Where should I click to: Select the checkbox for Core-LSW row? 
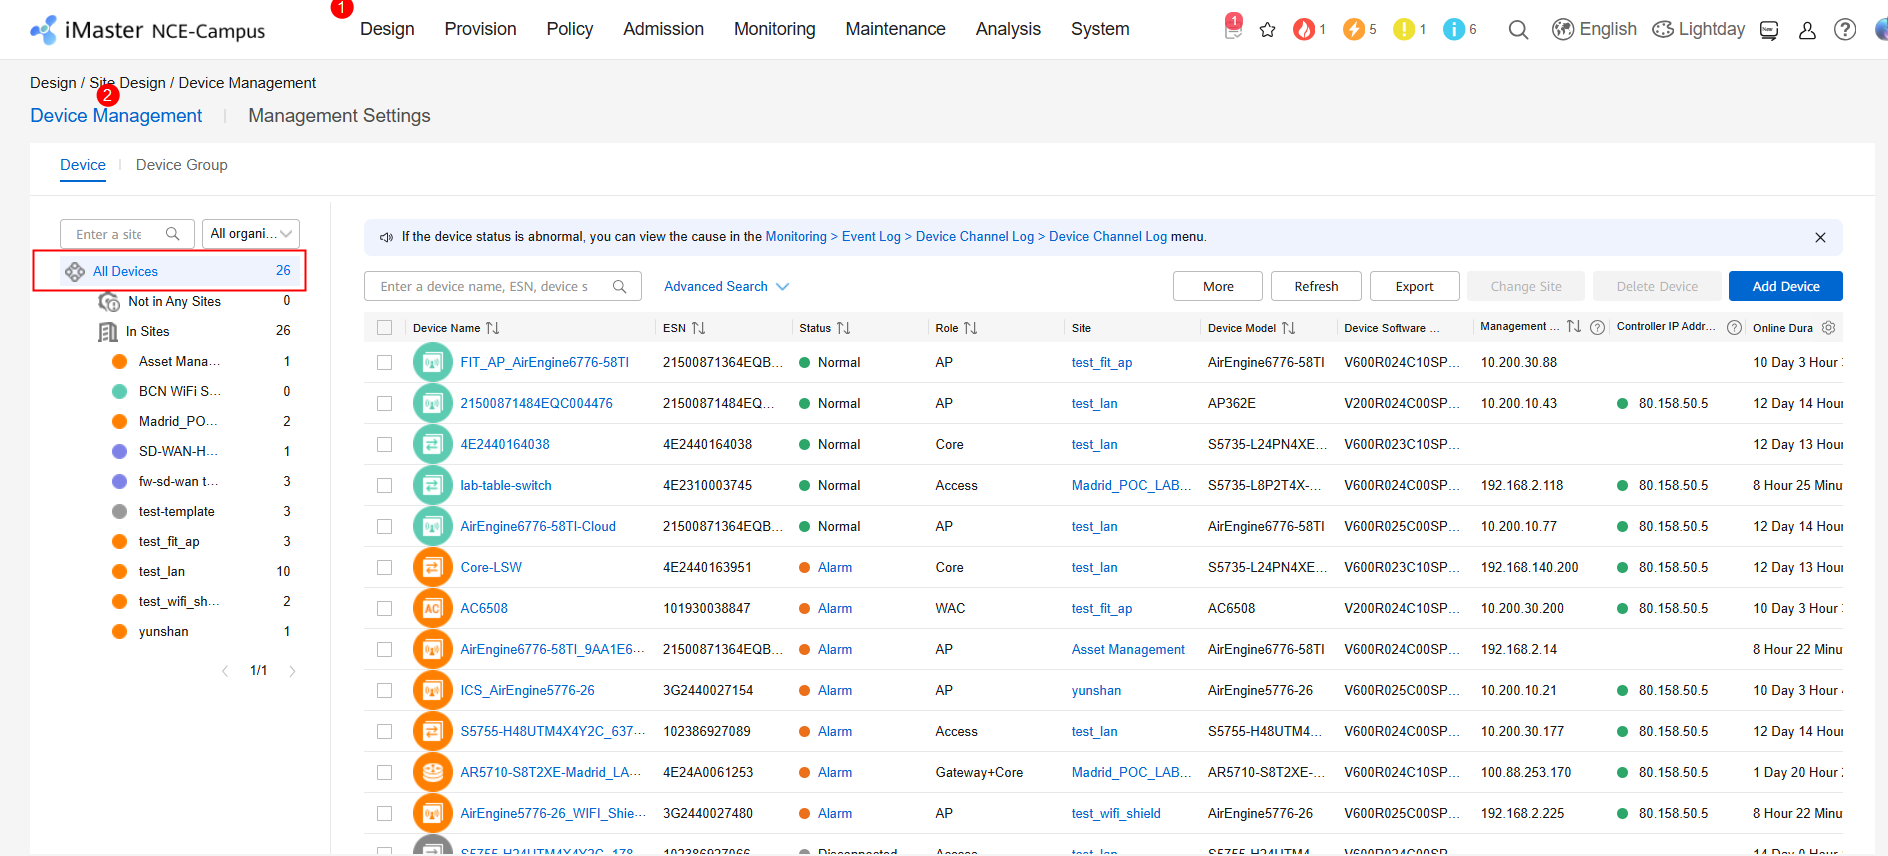pyautogui.click(x=384, y=567)
